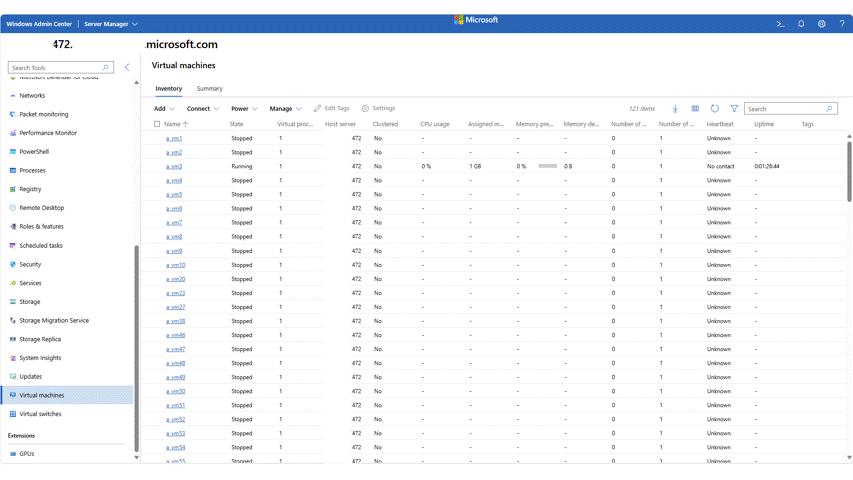Image resolution: width=853 pixels, height=480 pixels.
Task: Open the a.vm10 virtual machine link
Action: pos(176,265)
